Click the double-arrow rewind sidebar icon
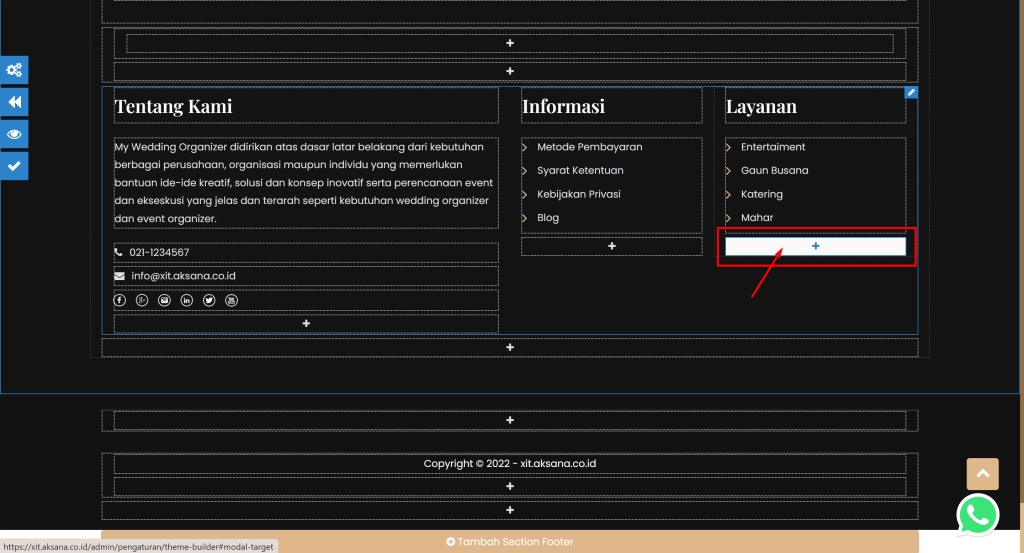 pyautogui.click(x=14, y=102)
